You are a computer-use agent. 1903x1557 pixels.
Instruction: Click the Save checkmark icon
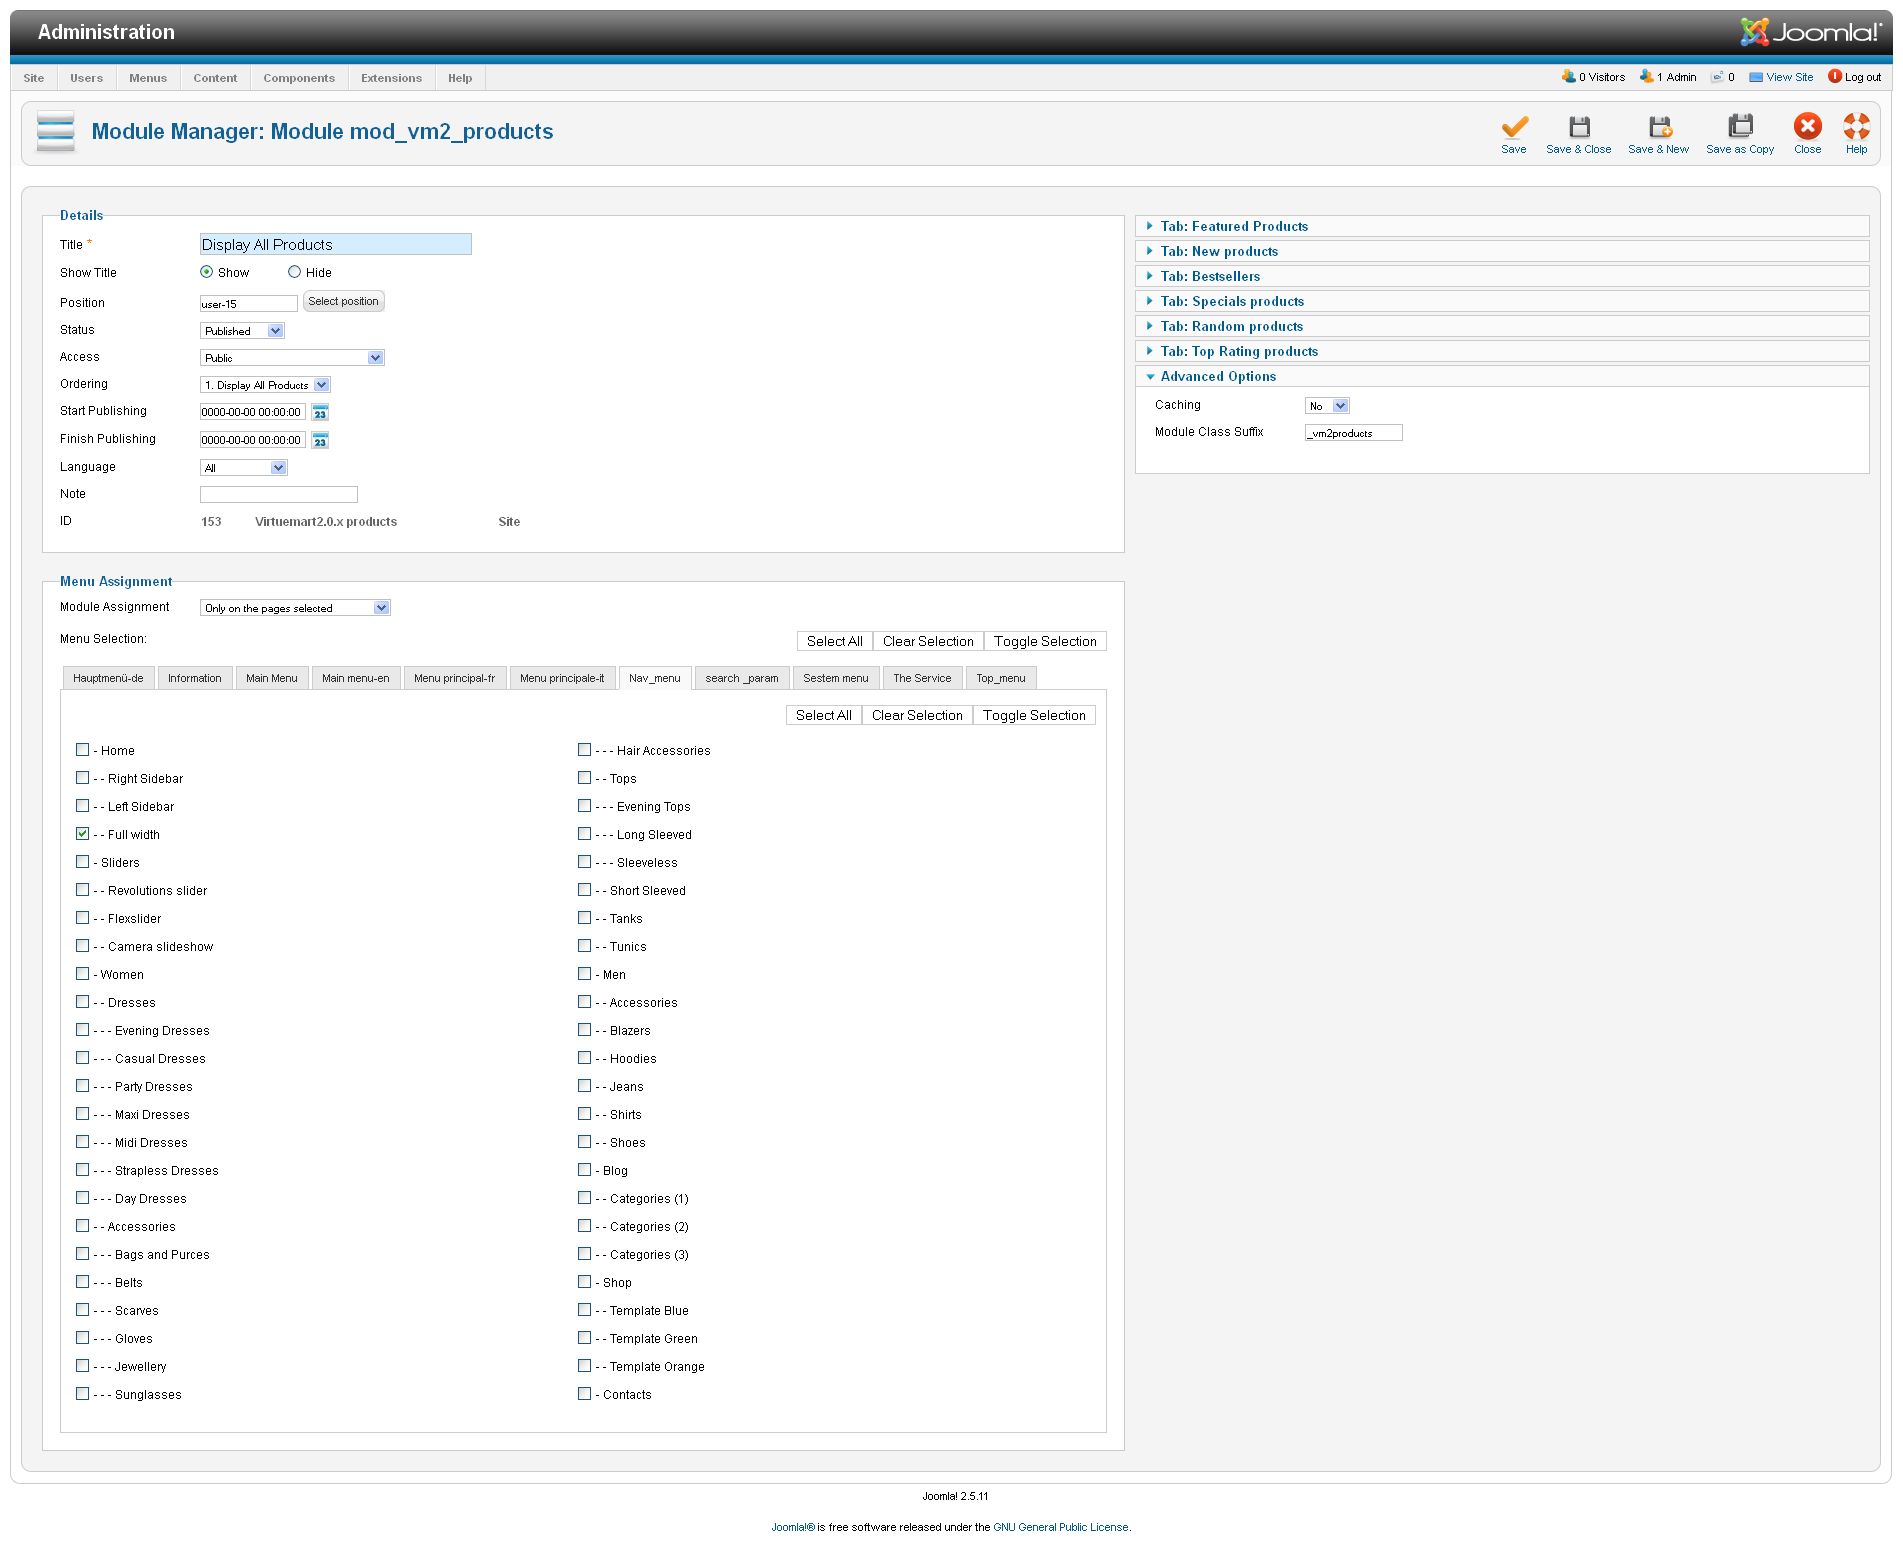point(1513,127)
